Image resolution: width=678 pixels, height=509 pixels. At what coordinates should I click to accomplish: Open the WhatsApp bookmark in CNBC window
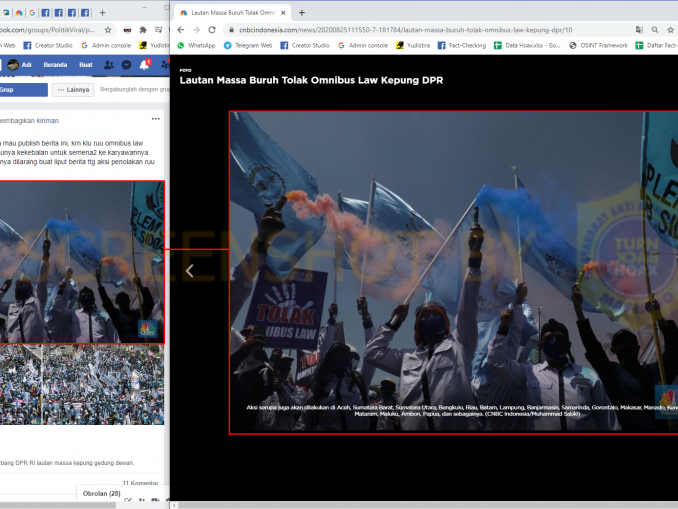click(196, 45)
